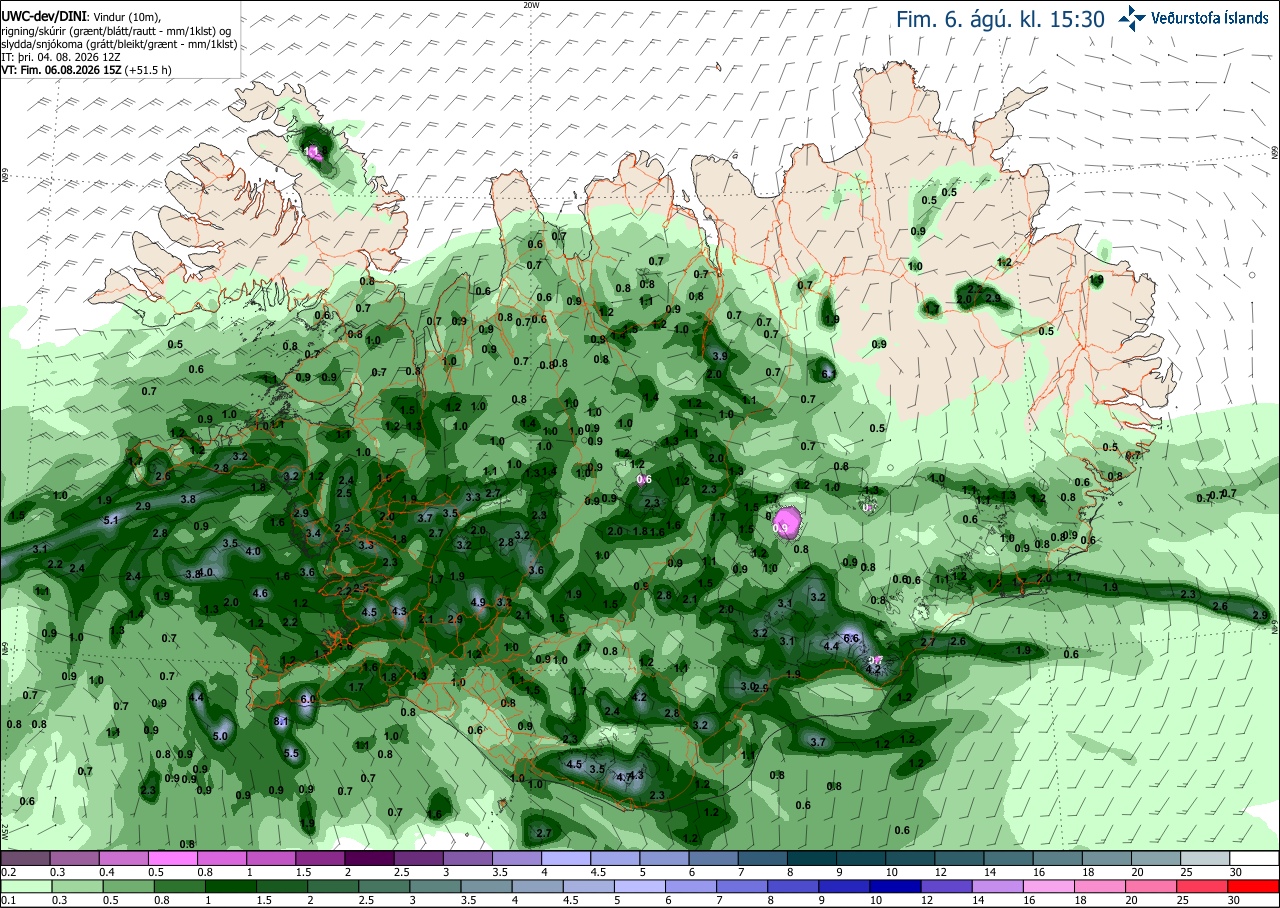The image size is (1280, 908).
Task: Pick the dark green swatch between 1 and 1.5 on the bottom row
Action: [x=222, y=887]
